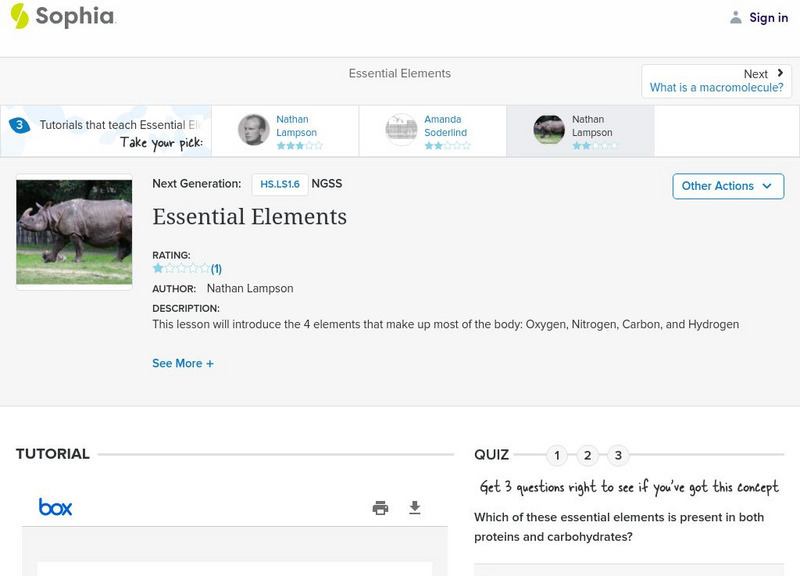Click the first star under RATING

coord(156,268)
